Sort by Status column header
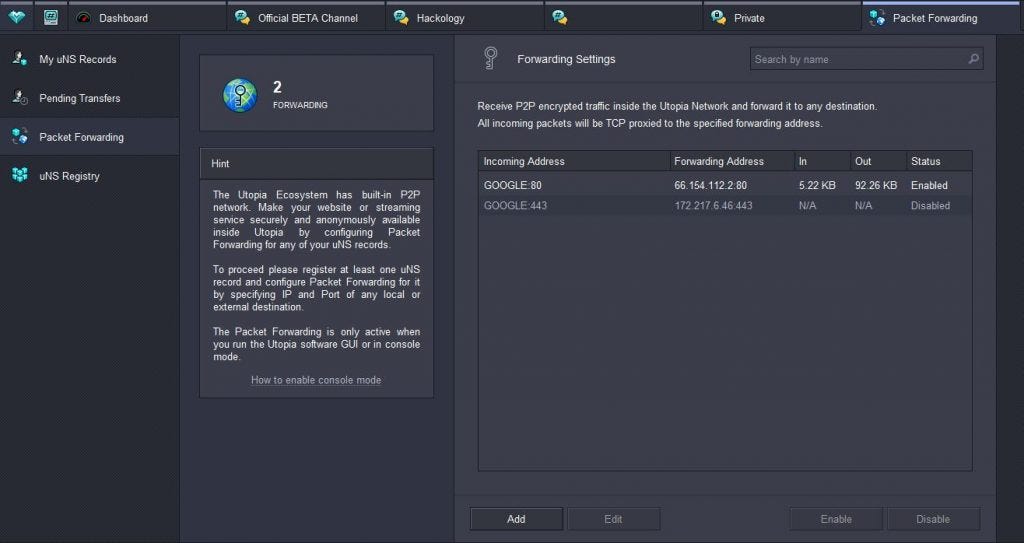Image resolution: width=1024 pixels, height=543 pixels. (939, 161)
